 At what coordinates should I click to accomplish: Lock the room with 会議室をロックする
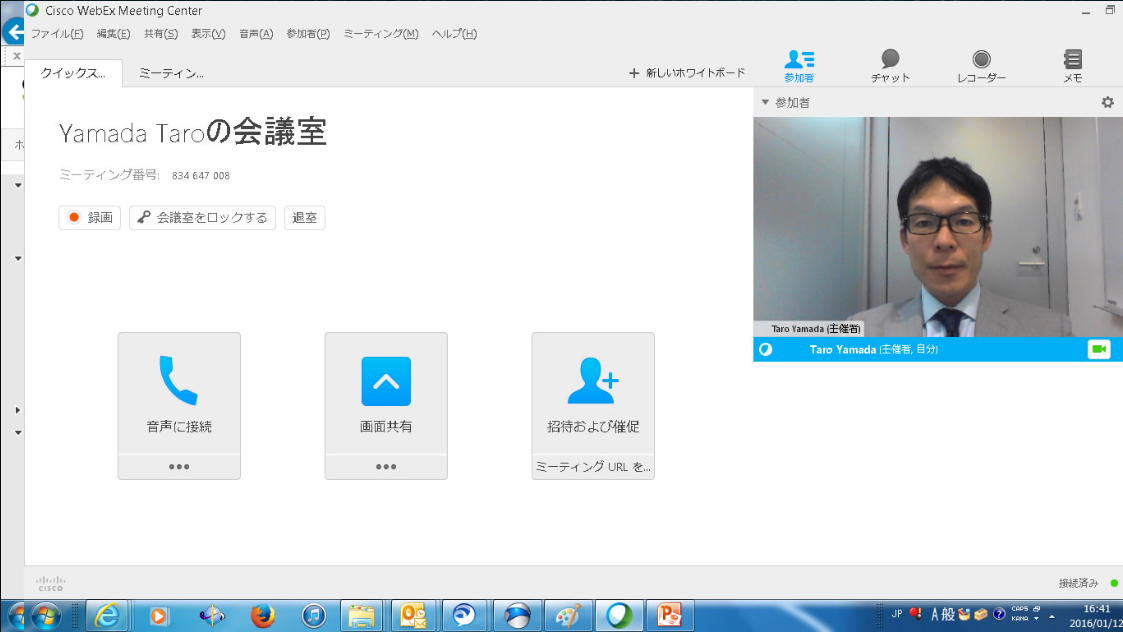203,218
